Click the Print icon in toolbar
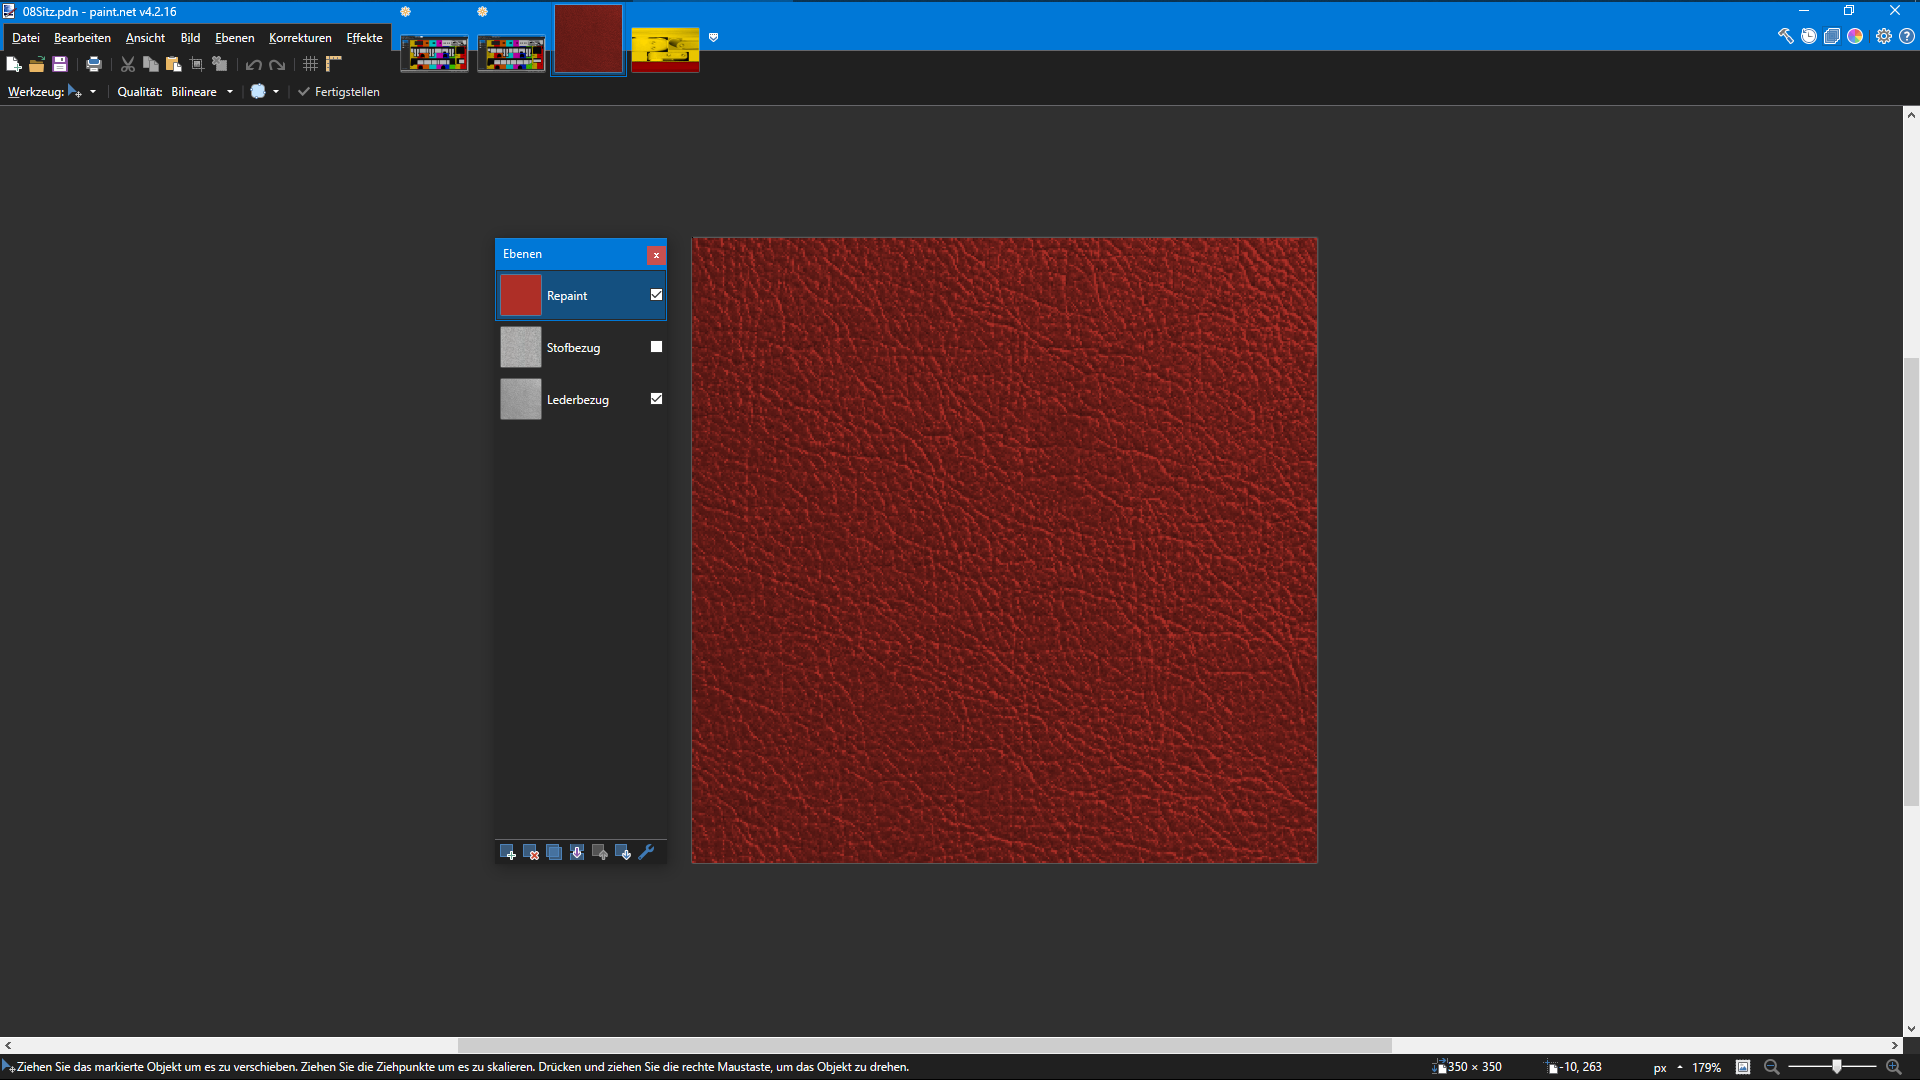 [94, 65]
